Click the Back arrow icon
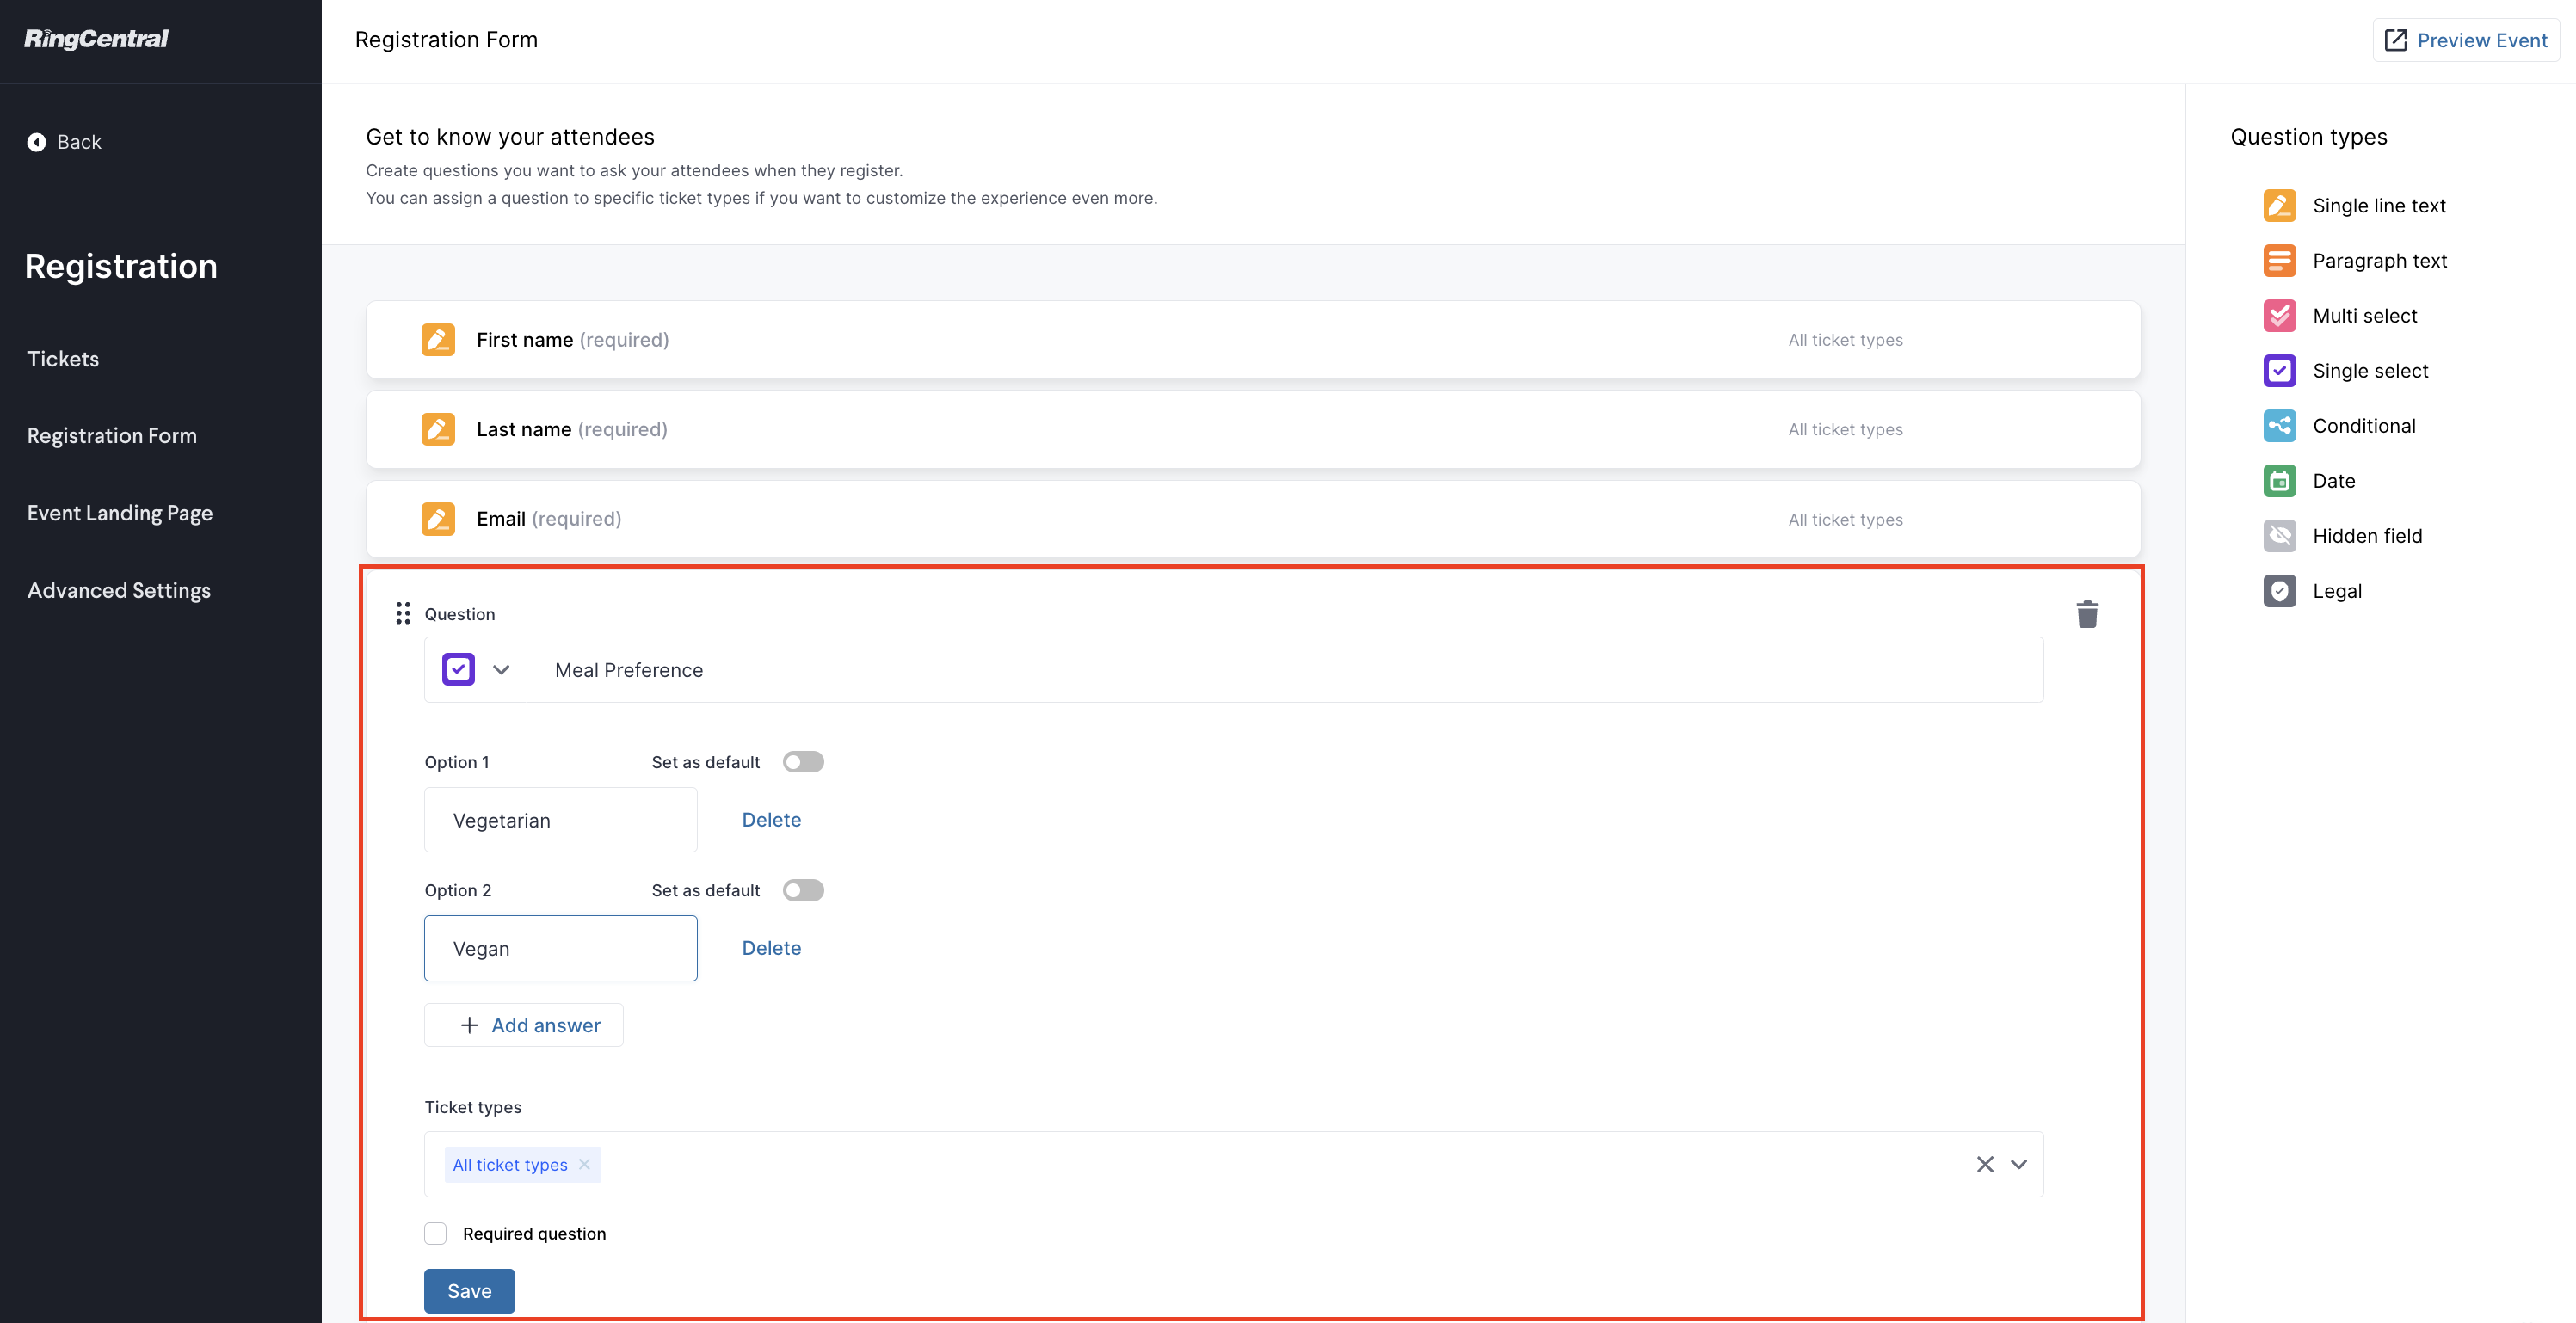Image resolution: width=2576 pixels, height=1323 pixels. (36, 142)
